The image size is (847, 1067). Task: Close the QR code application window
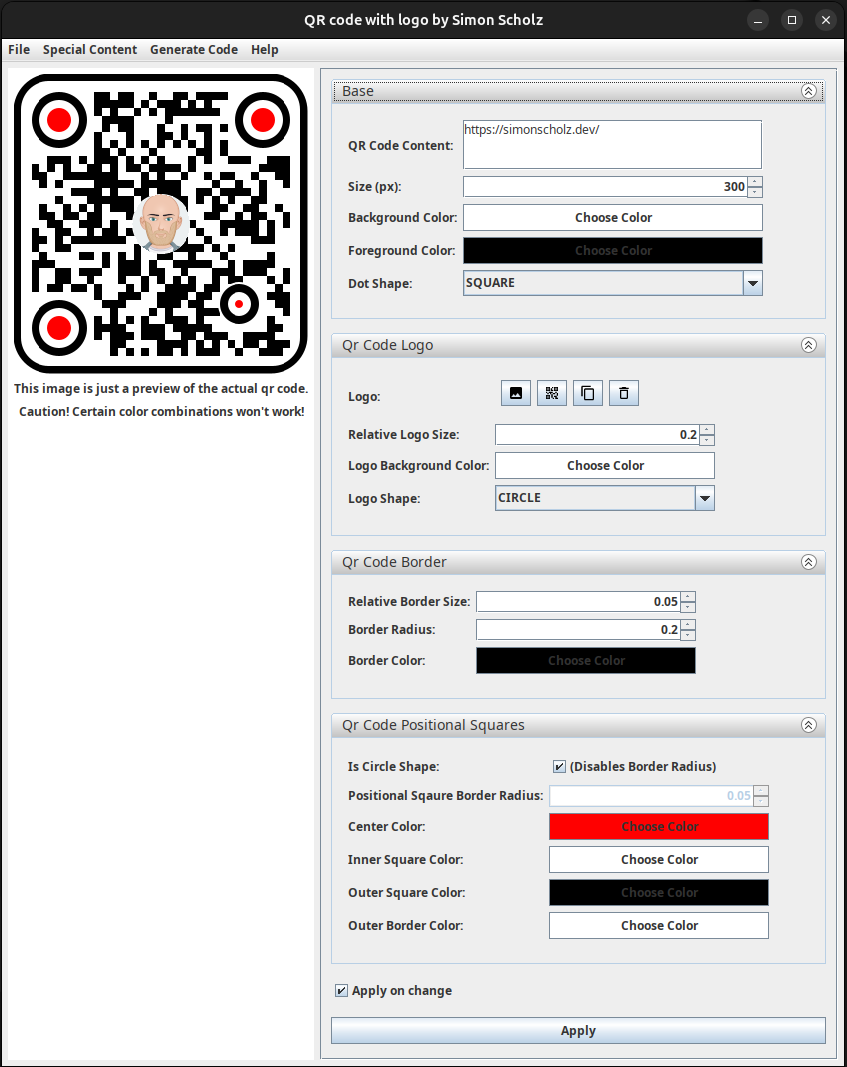[826, 20]
